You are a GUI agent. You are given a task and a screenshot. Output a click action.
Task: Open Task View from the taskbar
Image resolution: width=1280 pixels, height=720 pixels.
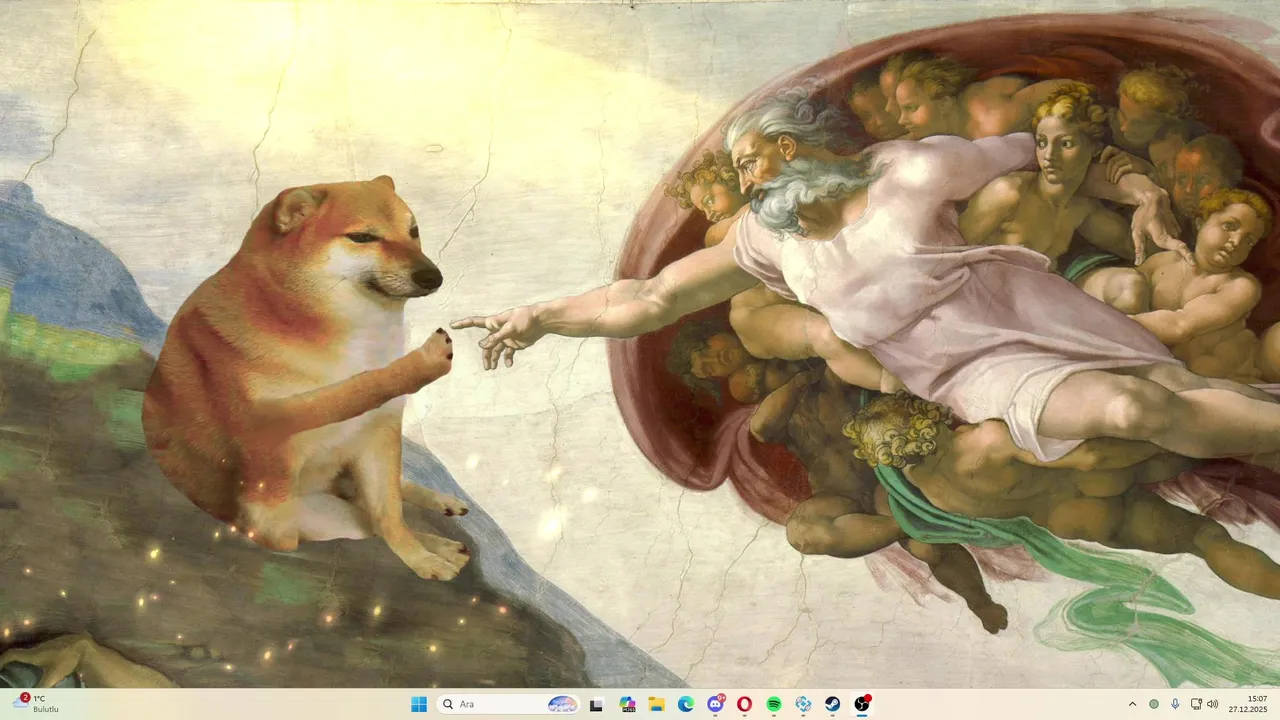(x=596, y=704)
